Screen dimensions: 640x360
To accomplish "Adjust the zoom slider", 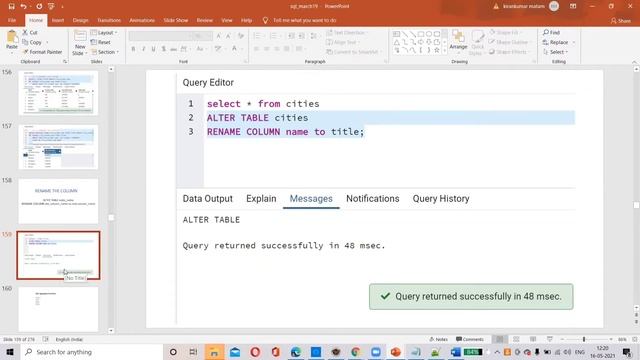I will (x=584, y=339).
